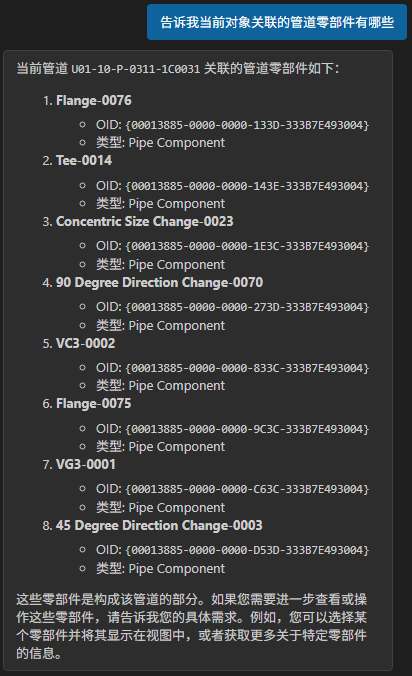This screenshot has height=676, width=412.
Task: Click the OID containing 1E3C
Action: (x=248, y=246)
